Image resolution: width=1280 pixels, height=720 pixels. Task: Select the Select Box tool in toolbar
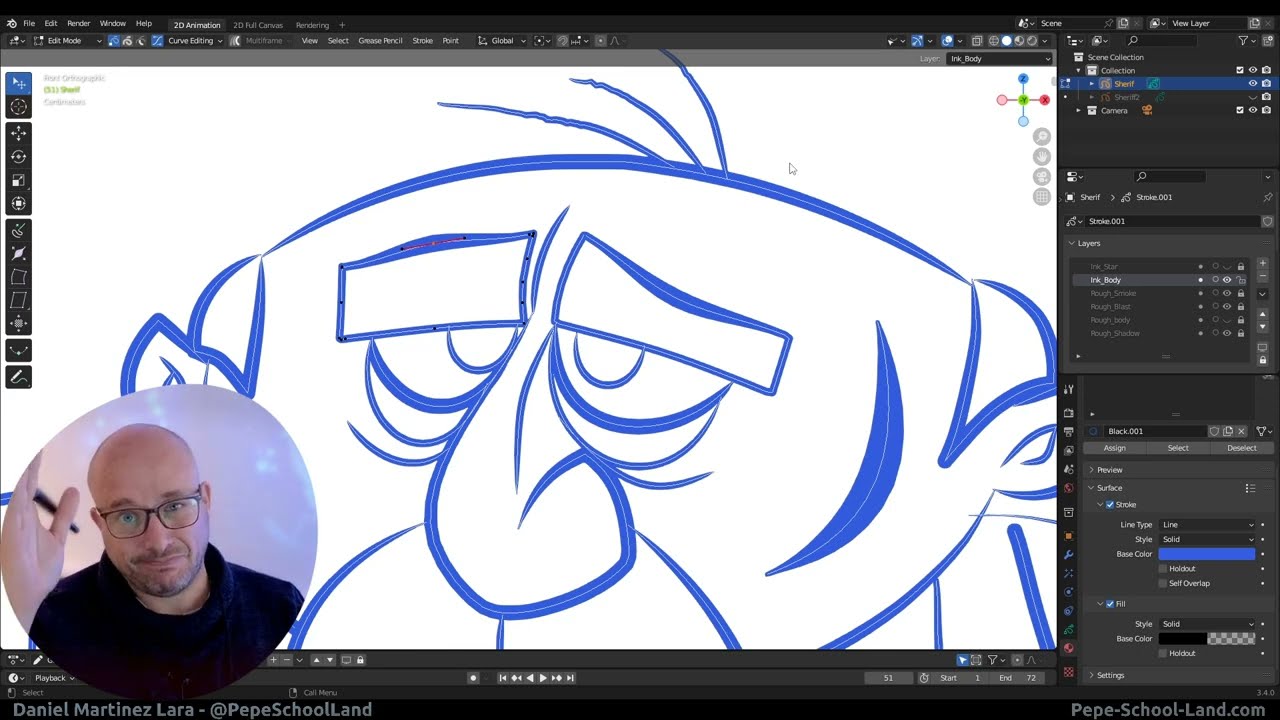click(x=19, y=83)
